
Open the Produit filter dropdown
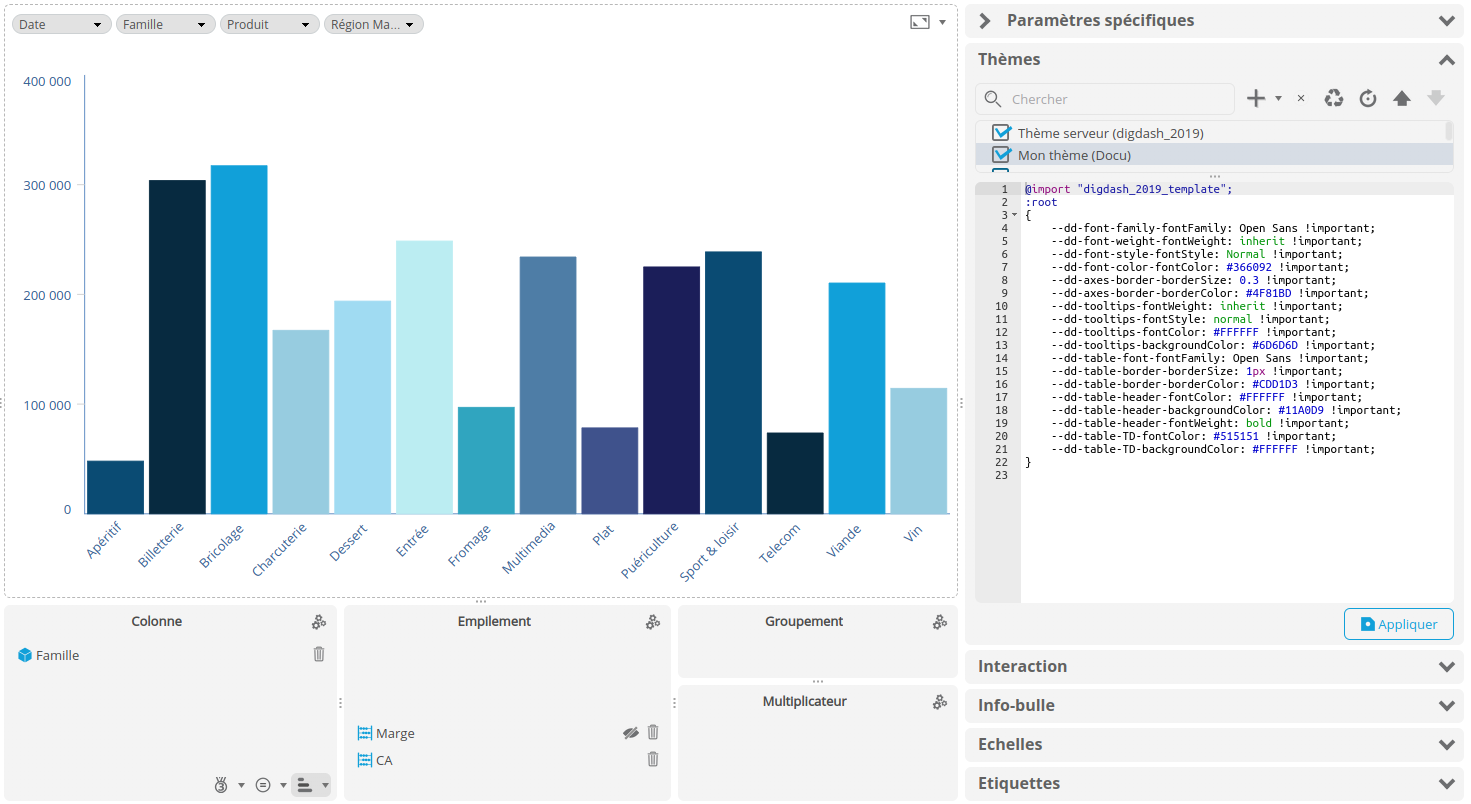click(269, 24)
